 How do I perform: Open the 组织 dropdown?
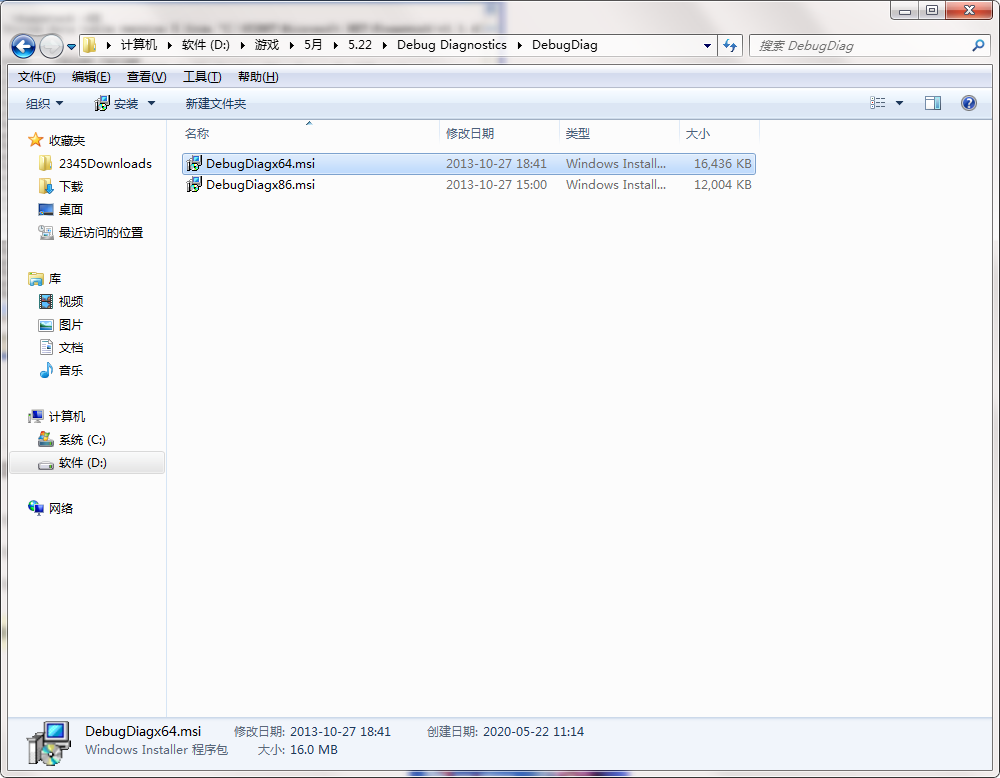click(44, 103)
